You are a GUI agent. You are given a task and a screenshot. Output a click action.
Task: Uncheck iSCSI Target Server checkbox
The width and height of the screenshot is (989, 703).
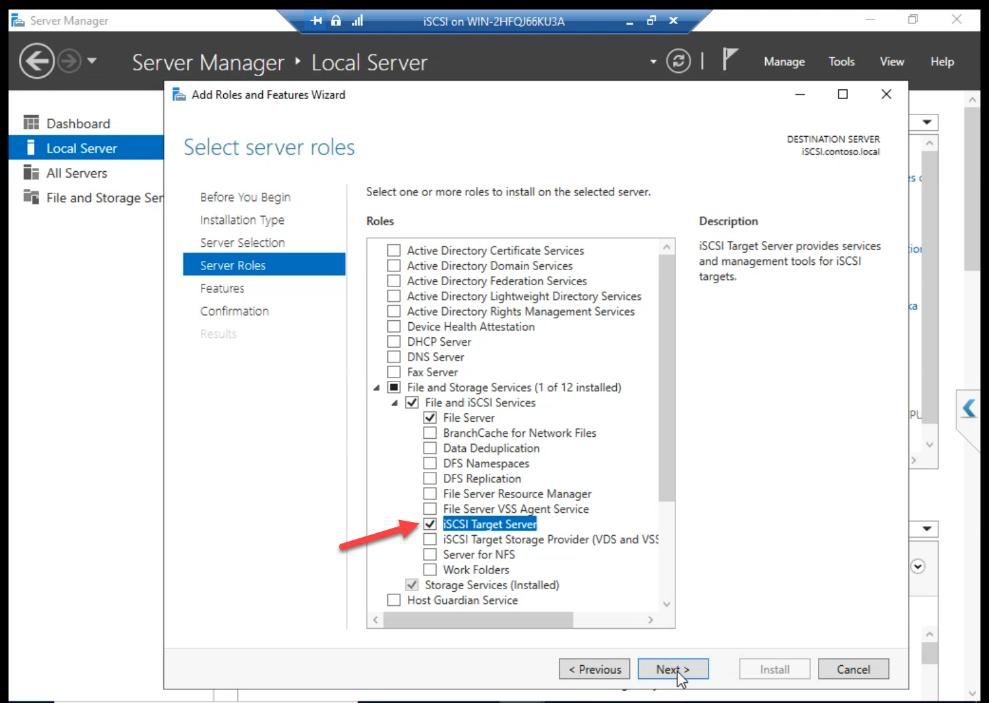[x=430, y=524]
